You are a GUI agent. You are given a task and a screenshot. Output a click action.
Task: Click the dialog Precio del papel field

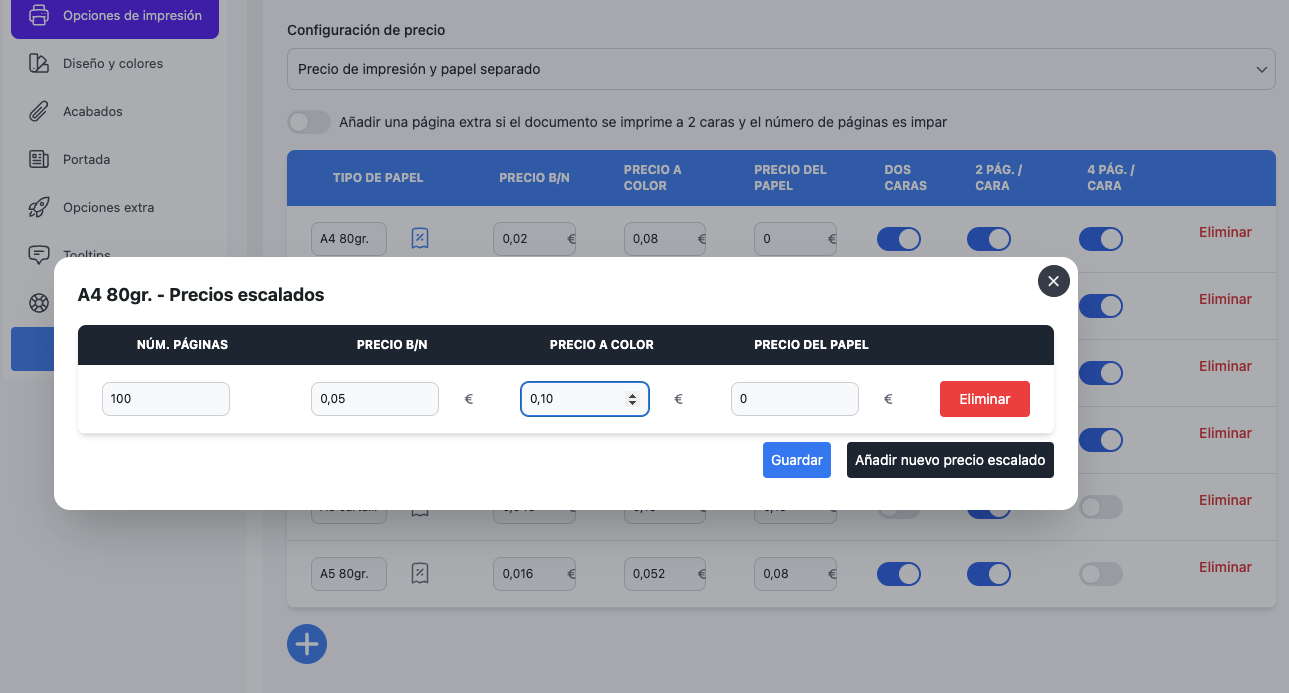point(795,399)
